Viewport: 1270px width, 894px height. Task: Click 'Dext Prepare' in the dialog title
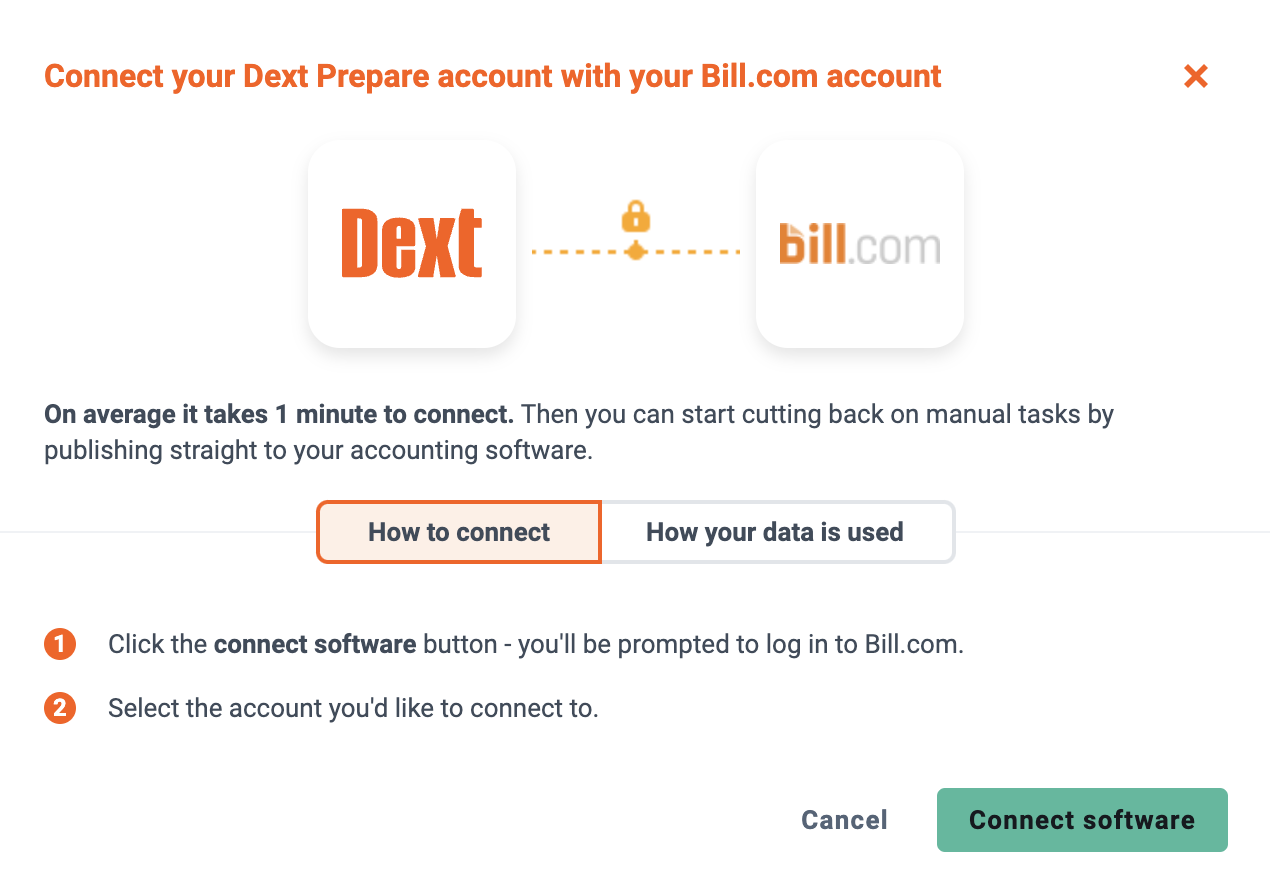[x=376, y=76]
